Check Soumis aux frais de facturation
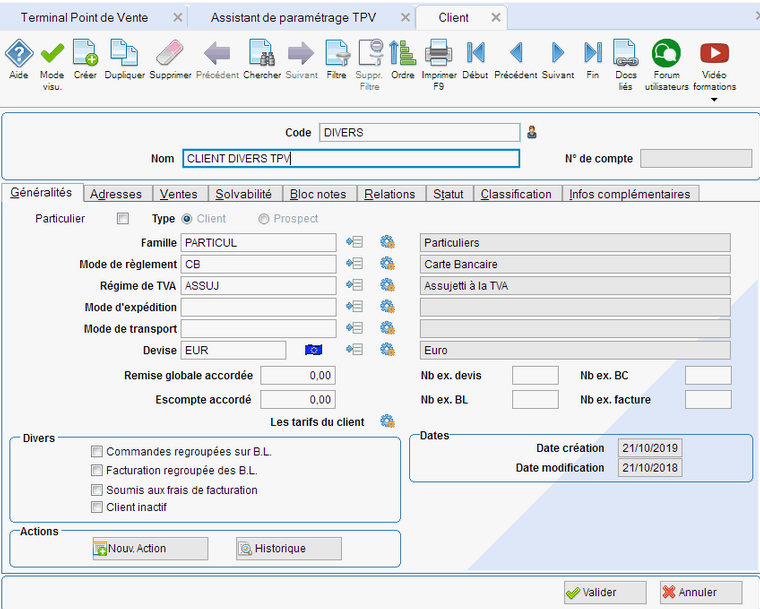The width and height of the screenshot is (760, 609). pos(97,490)
